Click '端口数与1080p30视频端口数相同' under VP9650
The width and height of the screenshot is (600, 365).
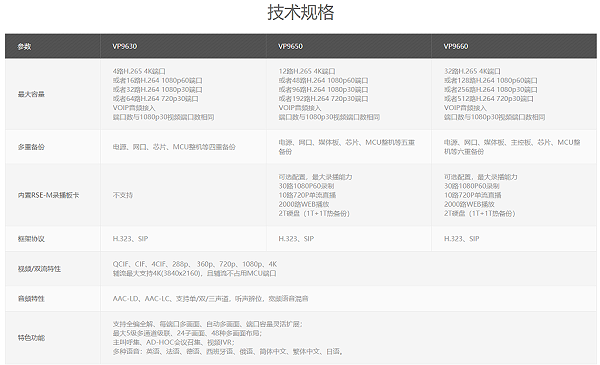329,117
